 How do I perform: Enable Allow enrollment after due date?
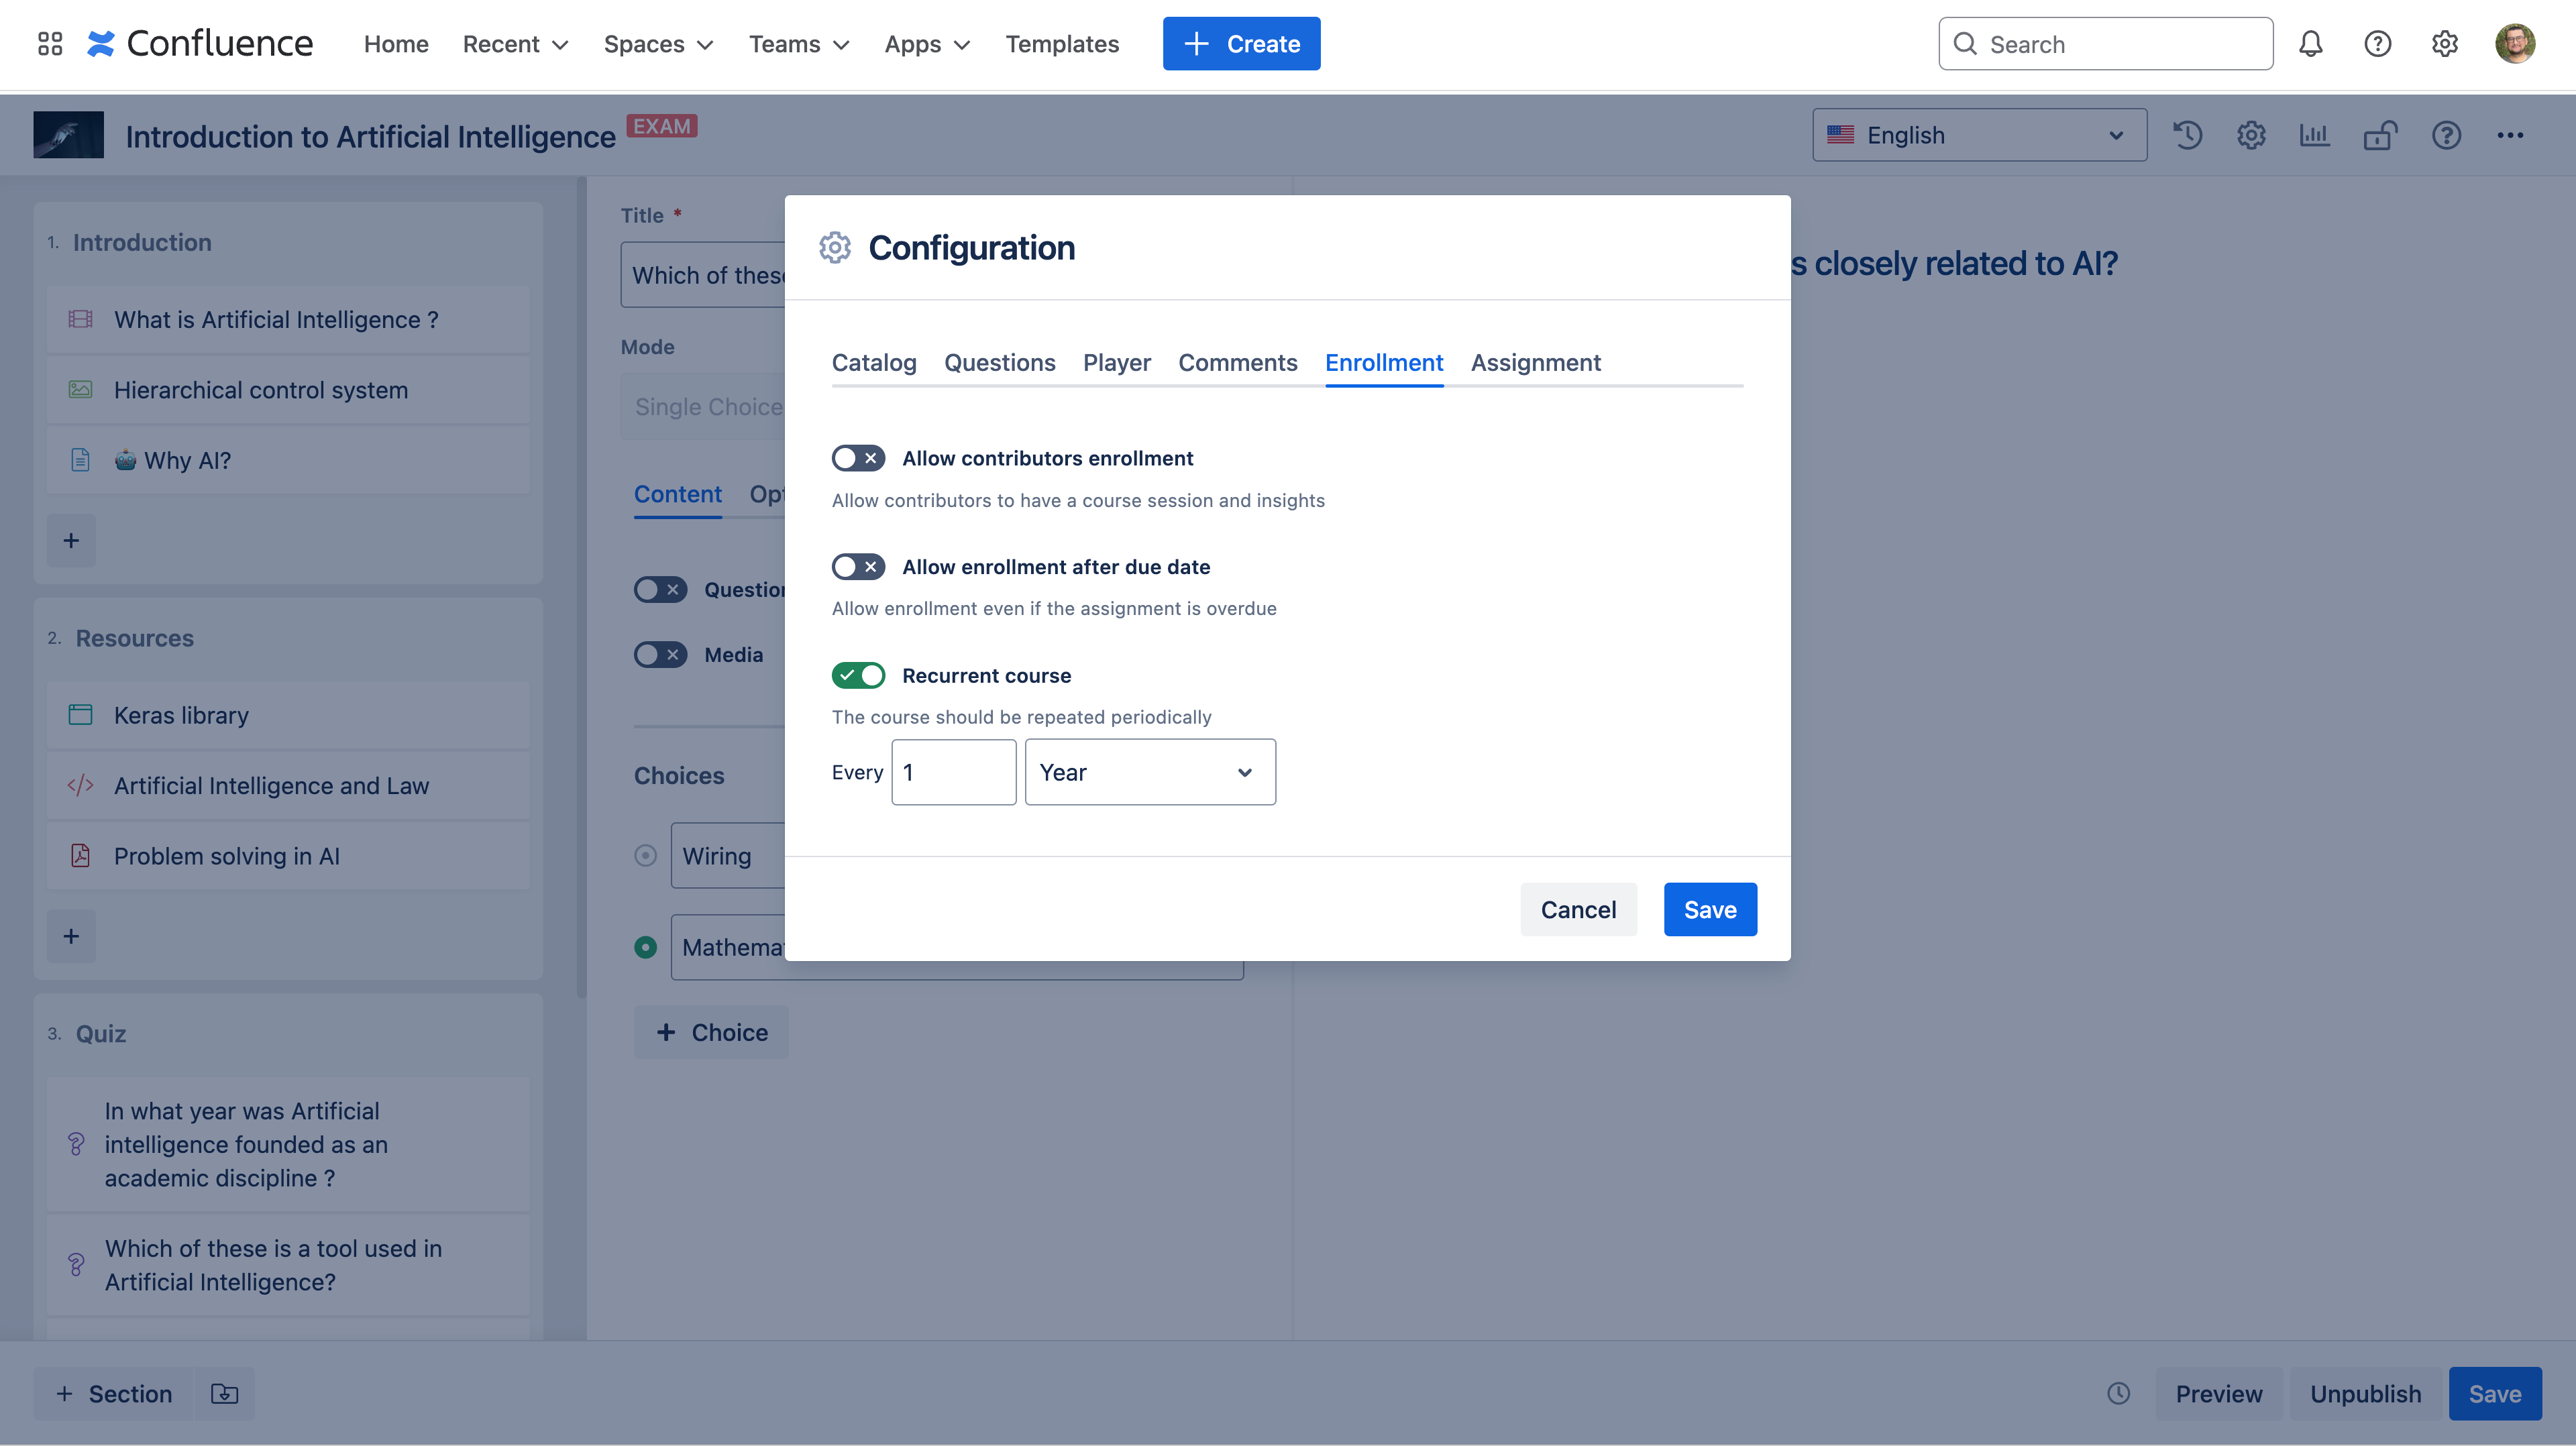(x=858, y=567)
